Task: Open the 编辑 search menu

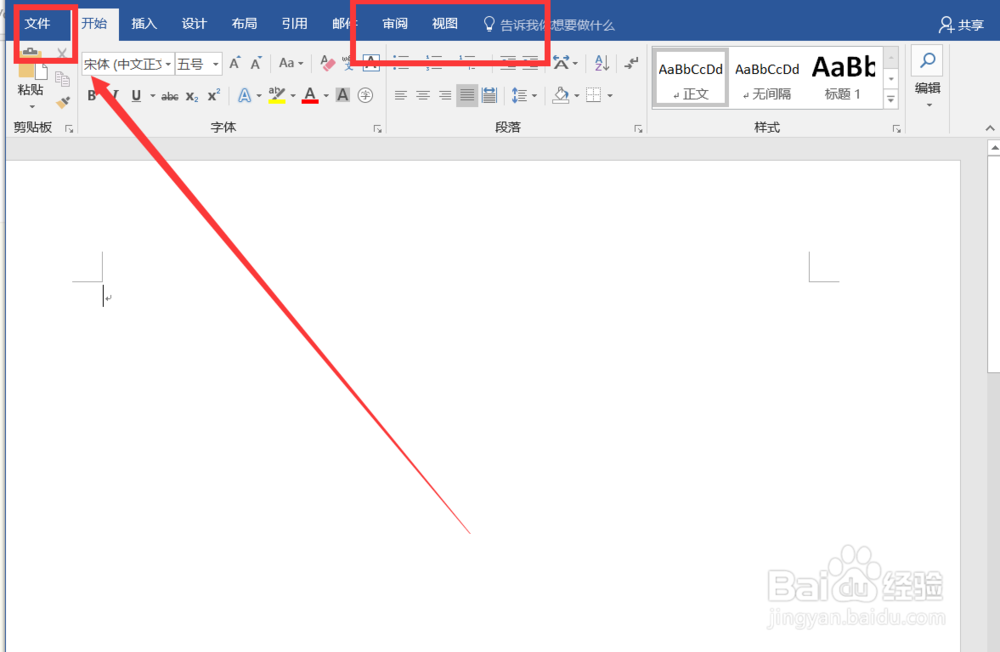Action: point(928,77)
